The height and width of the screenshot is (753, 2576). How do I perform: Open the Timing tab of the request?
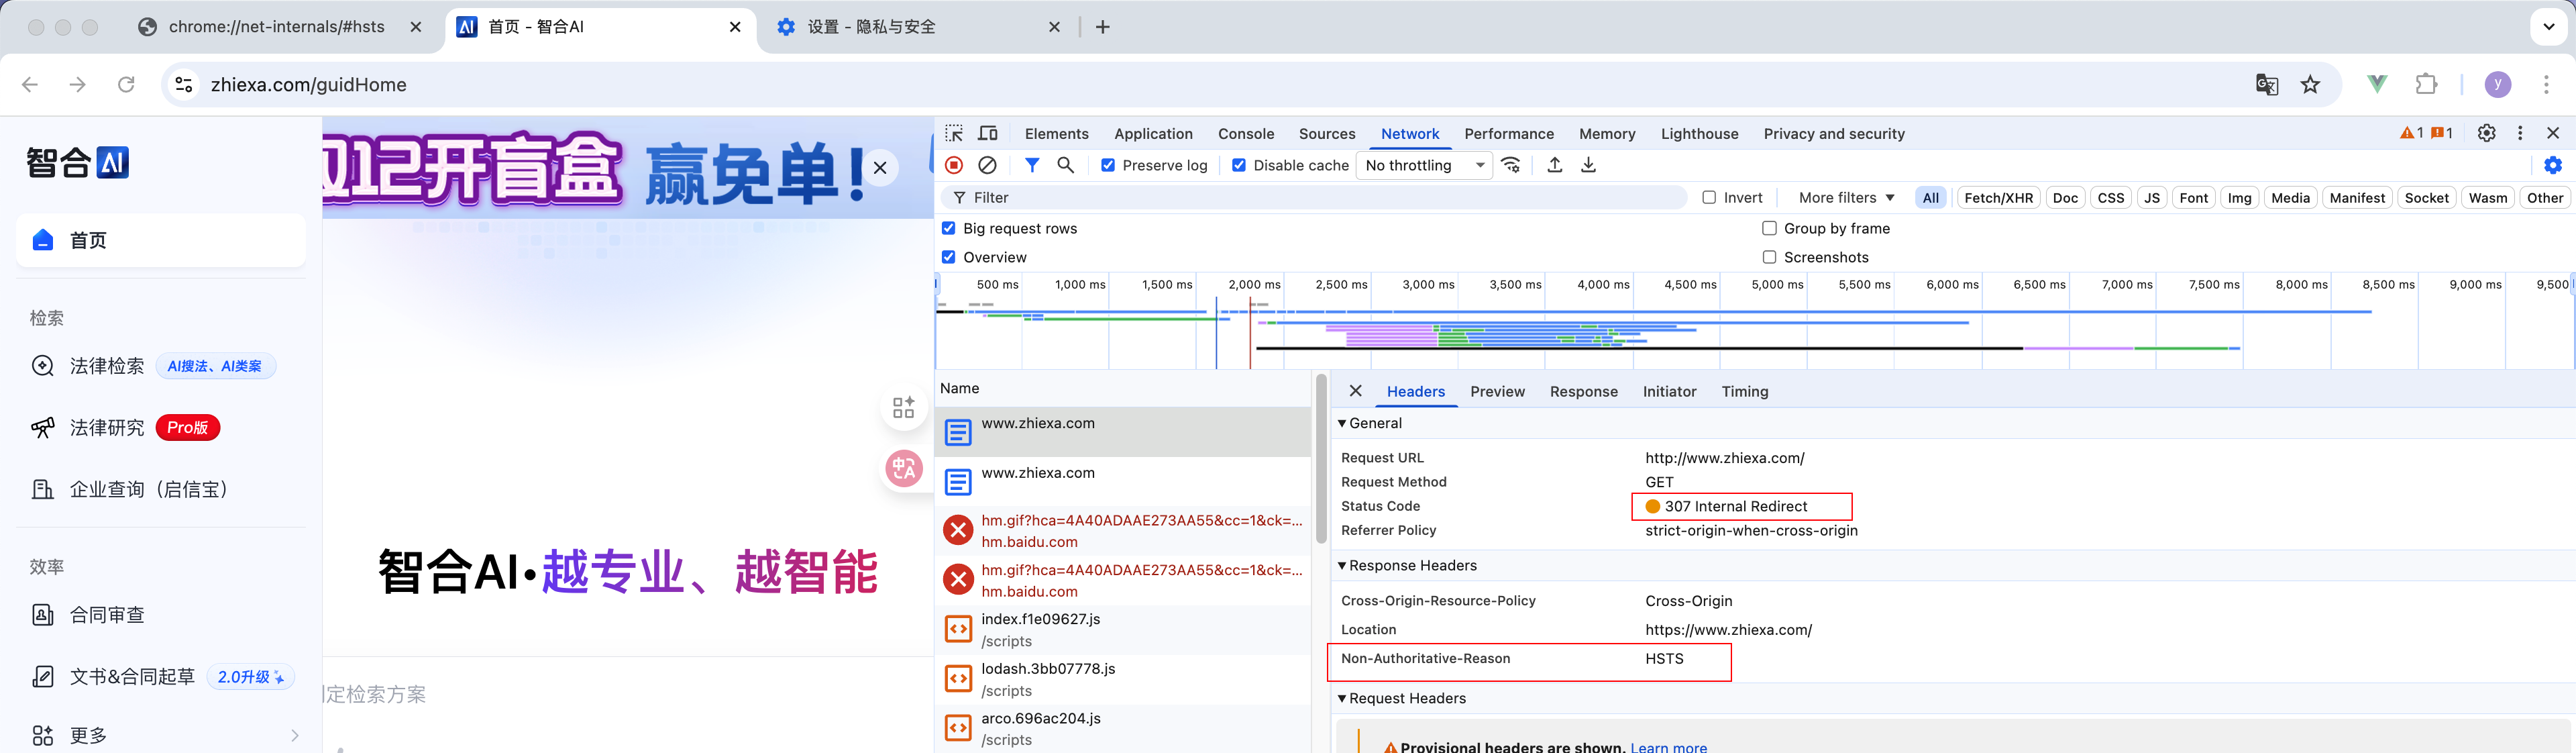1744,391
